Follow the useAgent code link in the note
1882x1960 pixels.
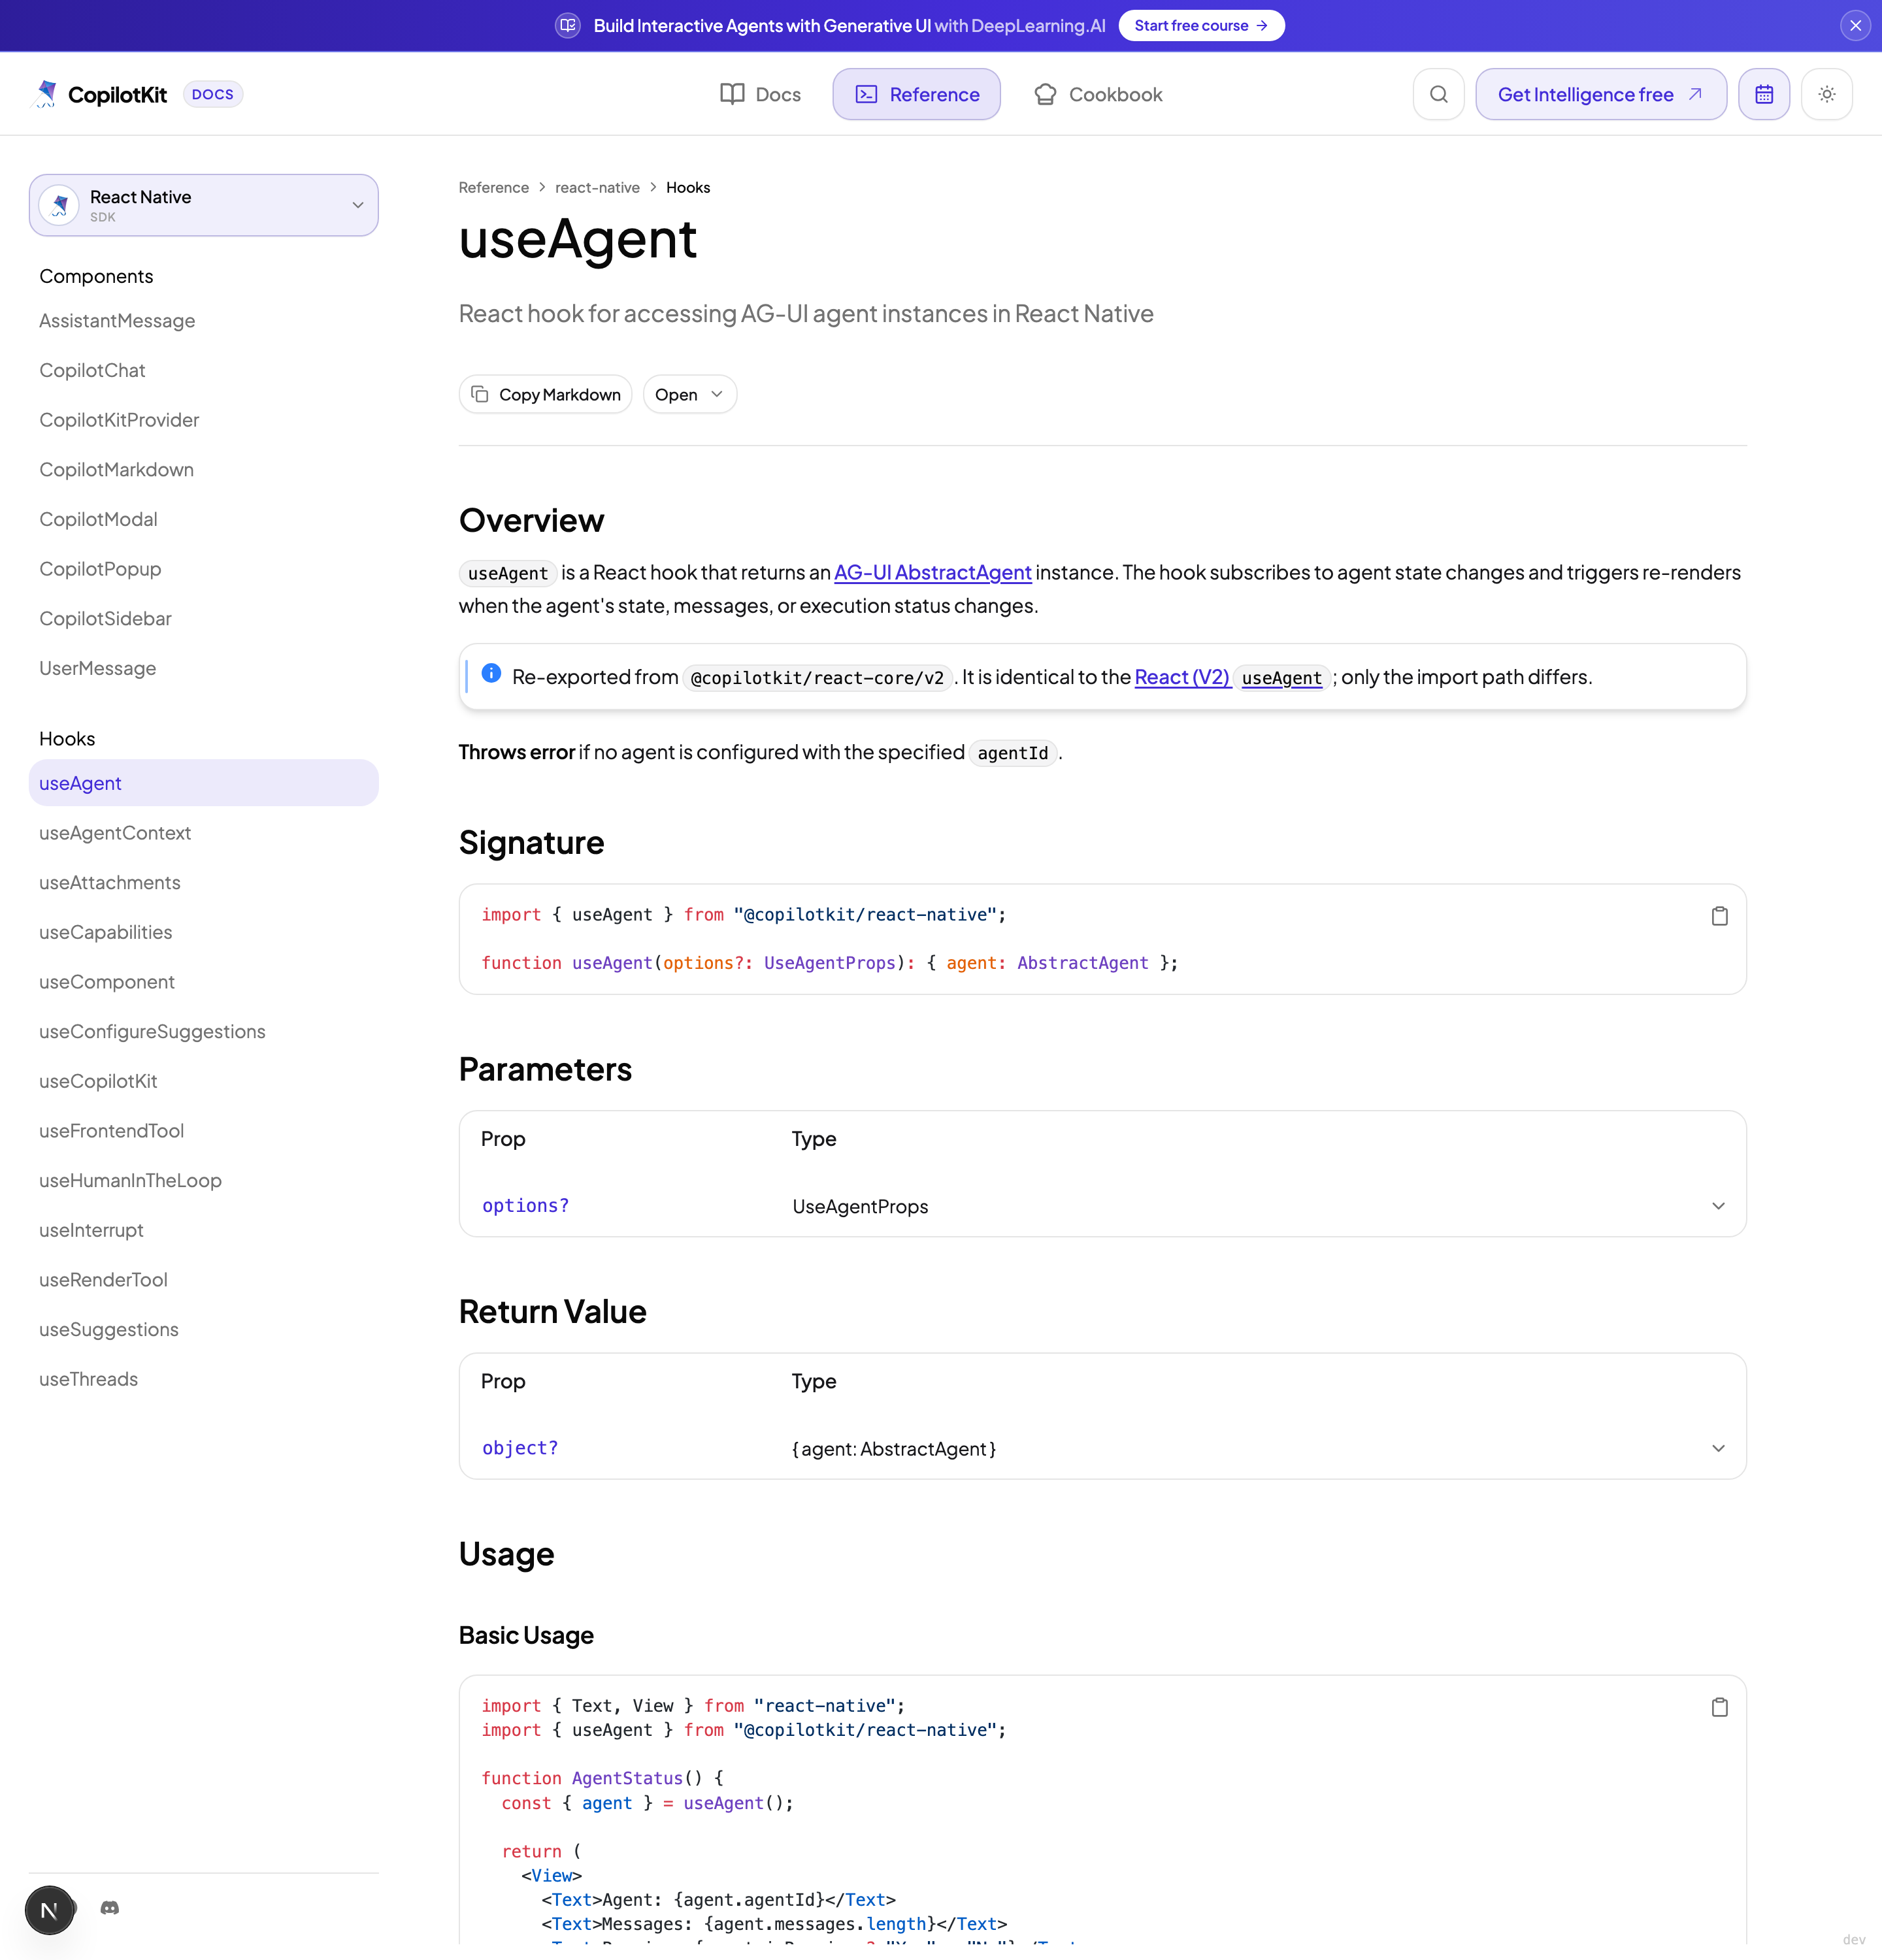1281,678
